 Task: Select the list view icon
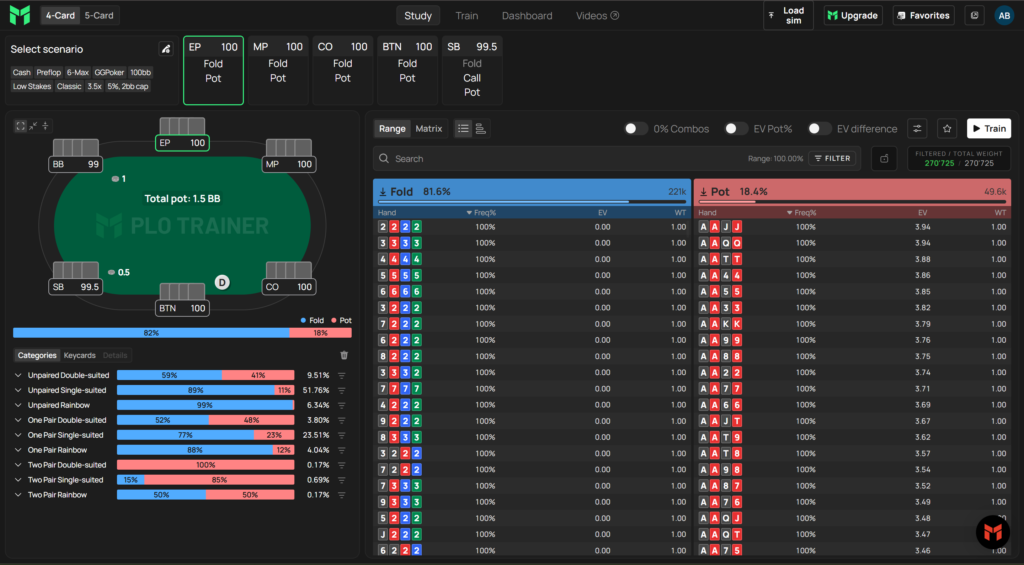point(463,129)
